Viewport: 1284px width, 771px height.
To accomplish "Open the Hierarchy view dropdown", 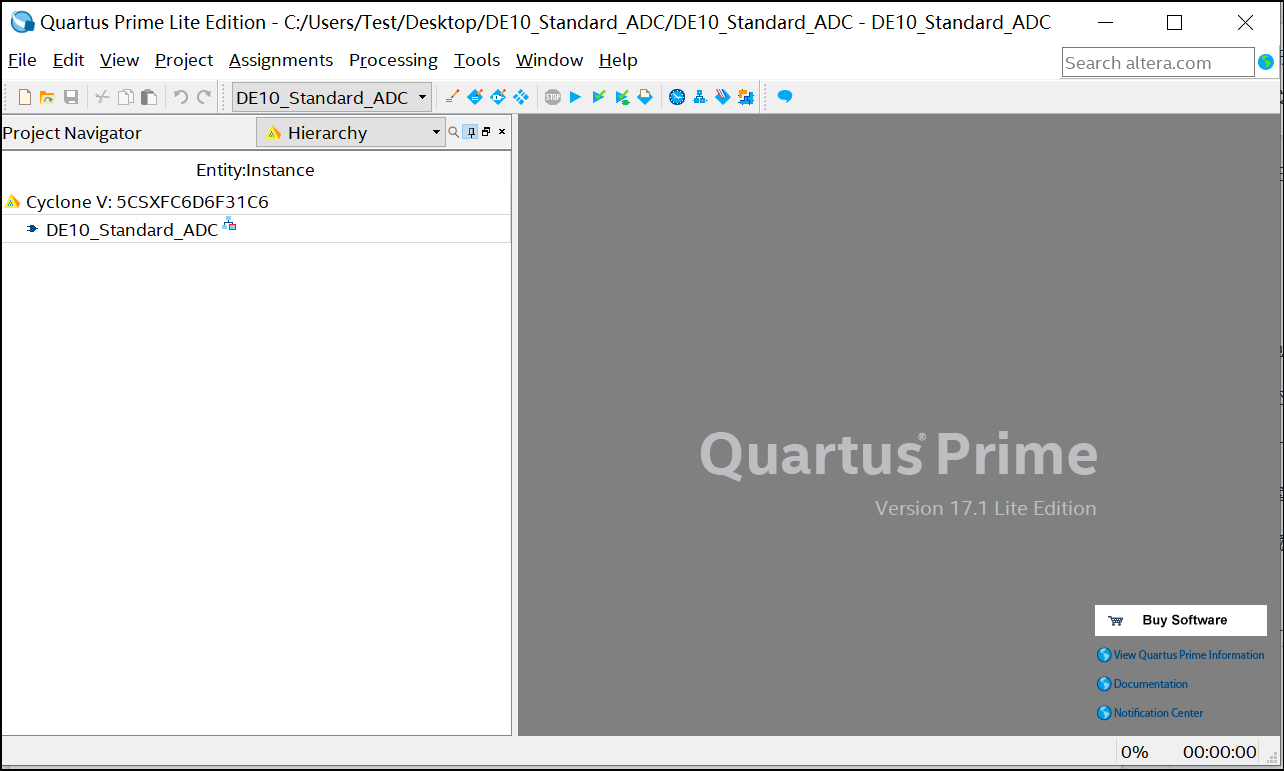I will (x=351, y=132).
